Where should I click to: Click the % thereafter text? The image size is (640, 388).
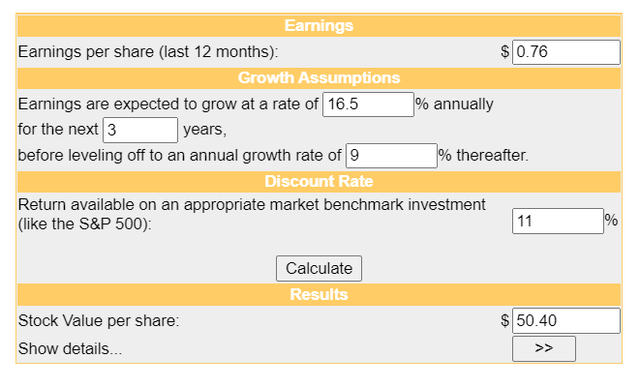pyautogui.click(x=483, y=155)
